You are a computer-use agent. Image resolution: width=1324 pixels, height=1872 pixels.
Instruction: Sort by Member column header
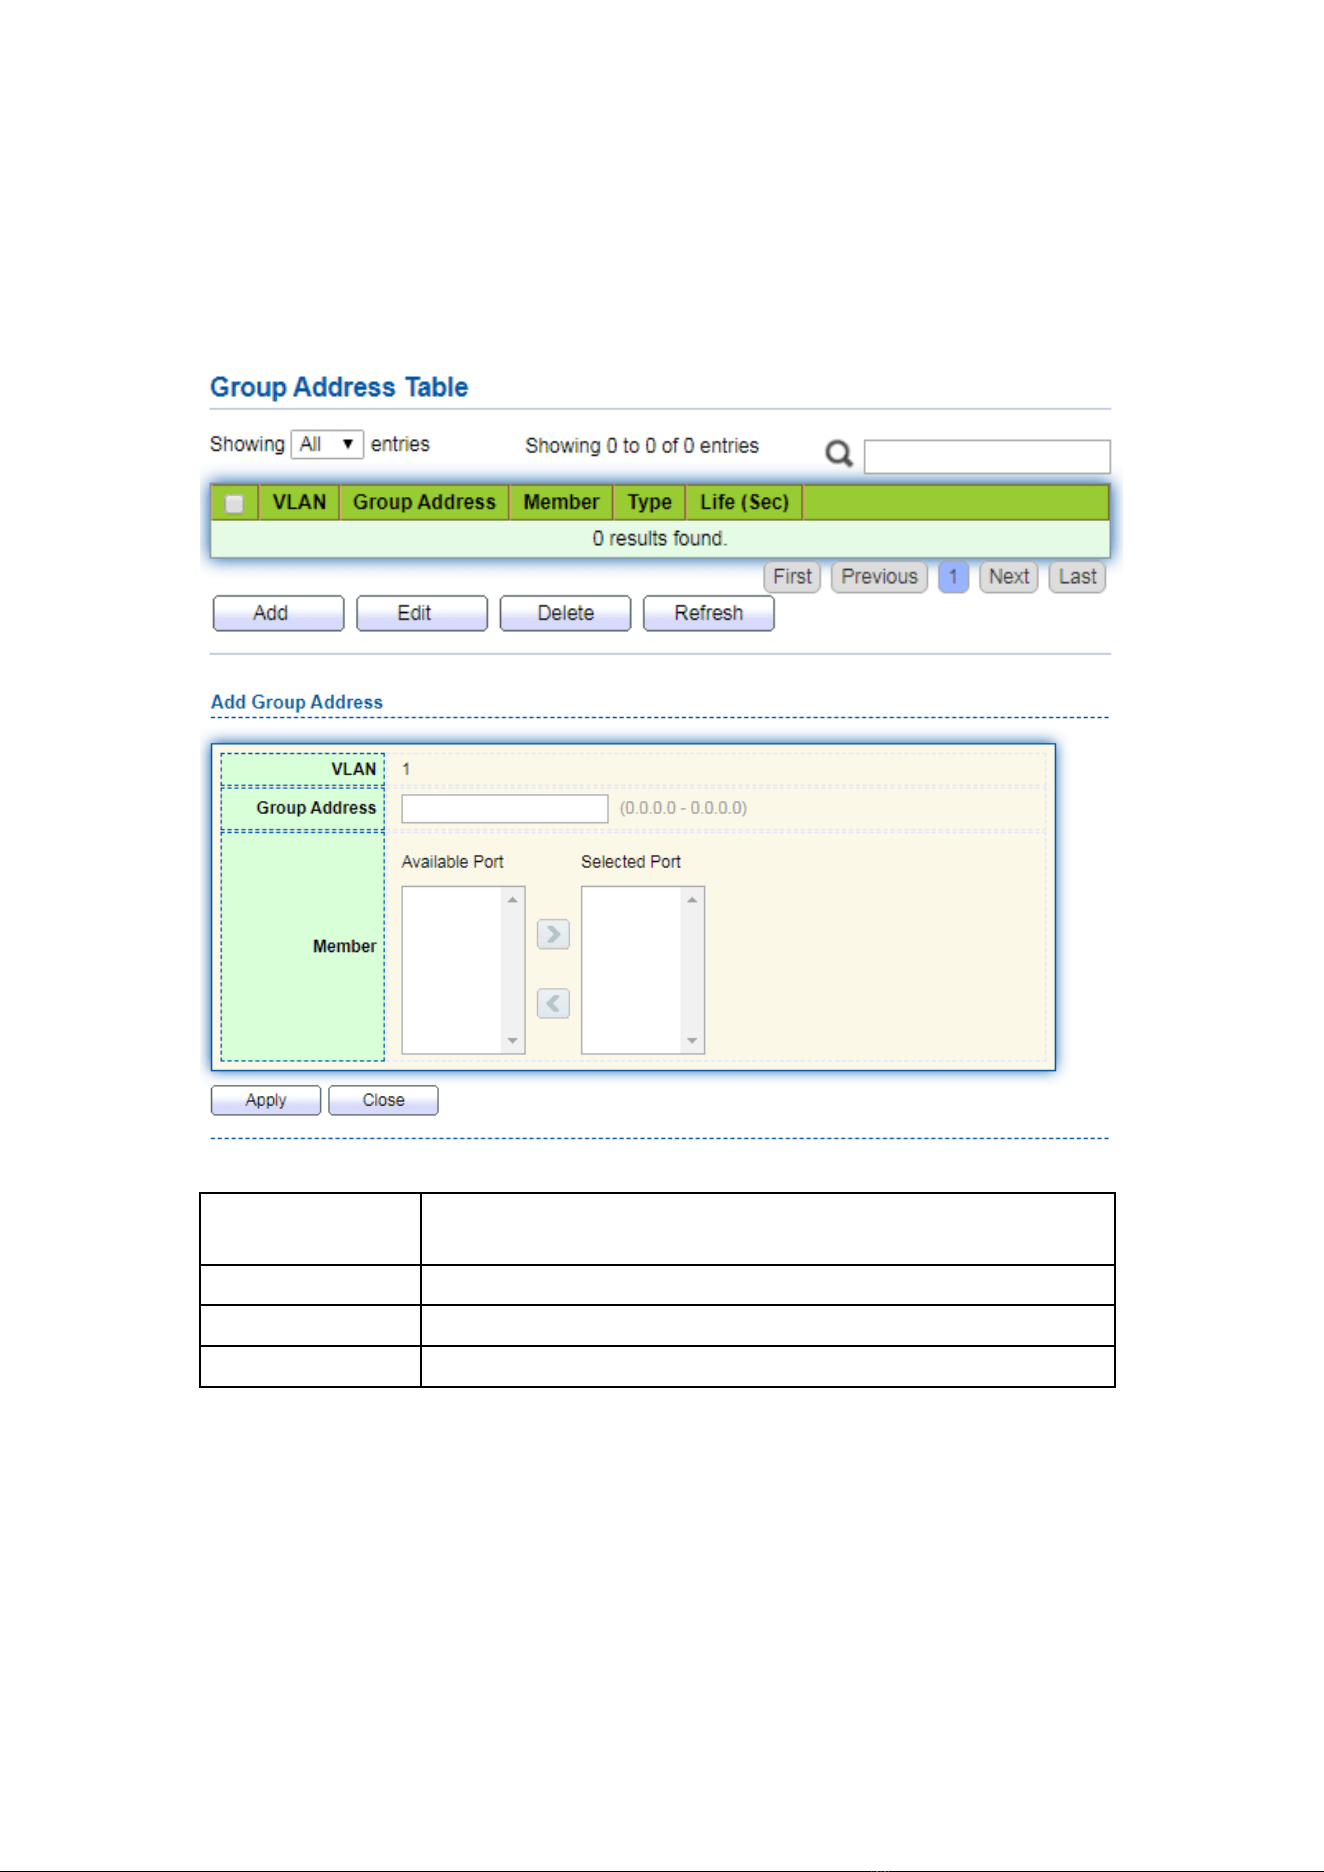coord(561,502)
